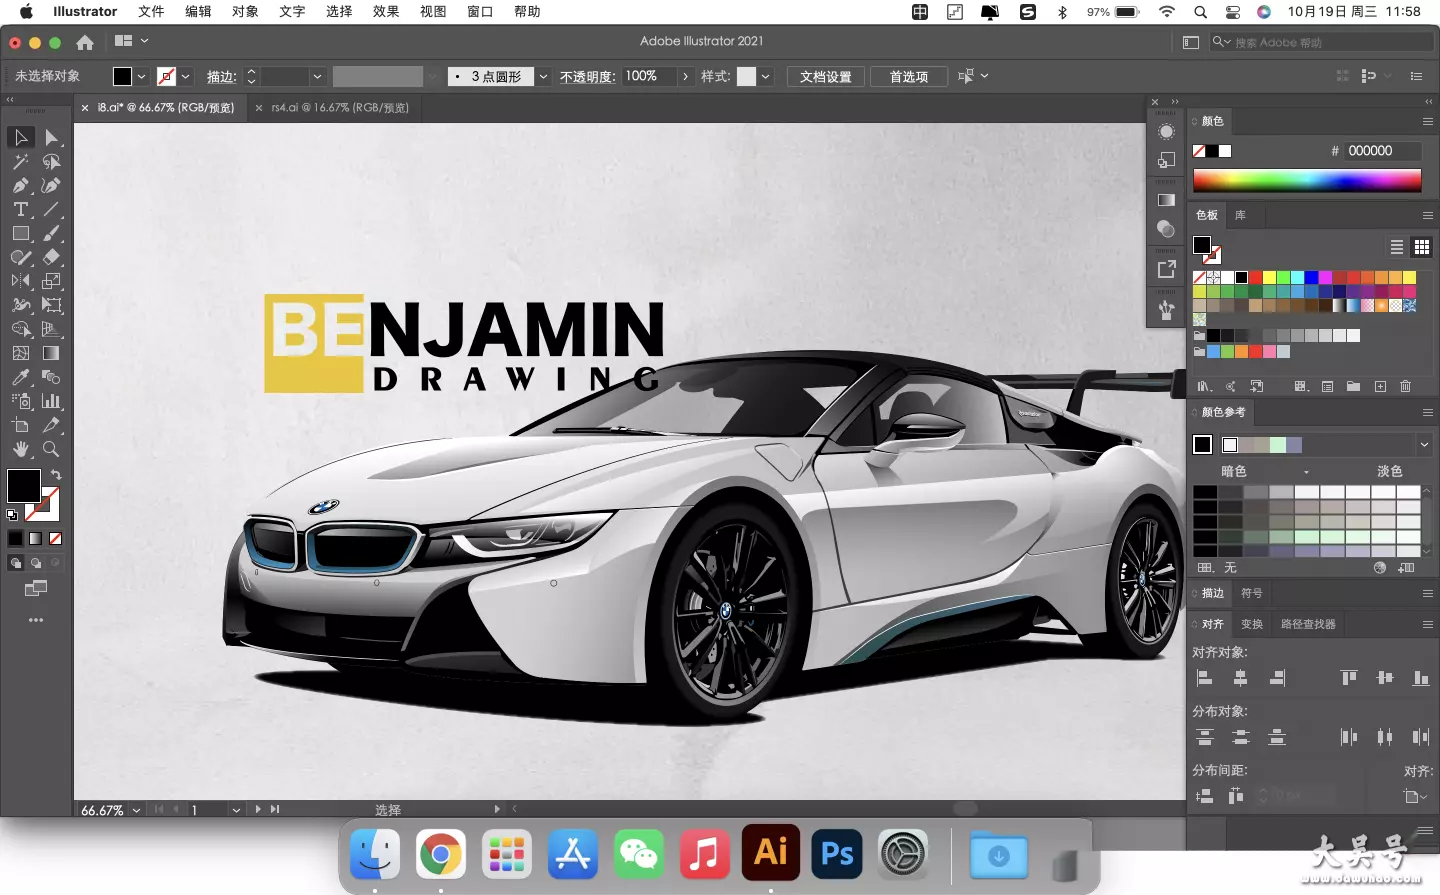Image resolution: width=1440 pixels, height=895 pixels.
Task: Select the Mesh tool
Action: coord(21,353)
